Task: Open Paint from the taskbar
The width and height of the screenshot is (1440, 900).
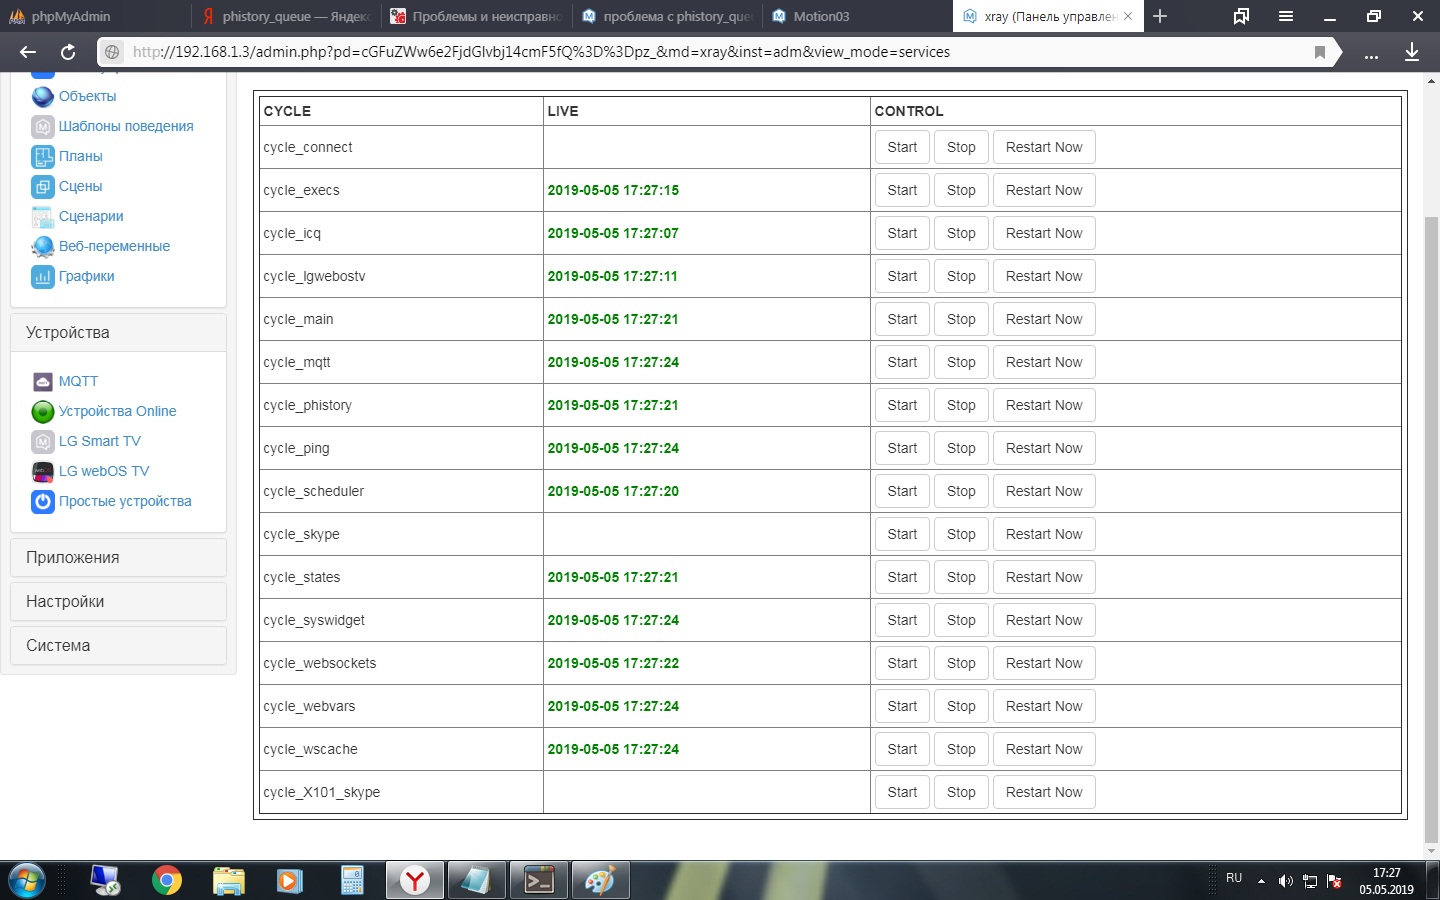Action: [x=600, y=881]
